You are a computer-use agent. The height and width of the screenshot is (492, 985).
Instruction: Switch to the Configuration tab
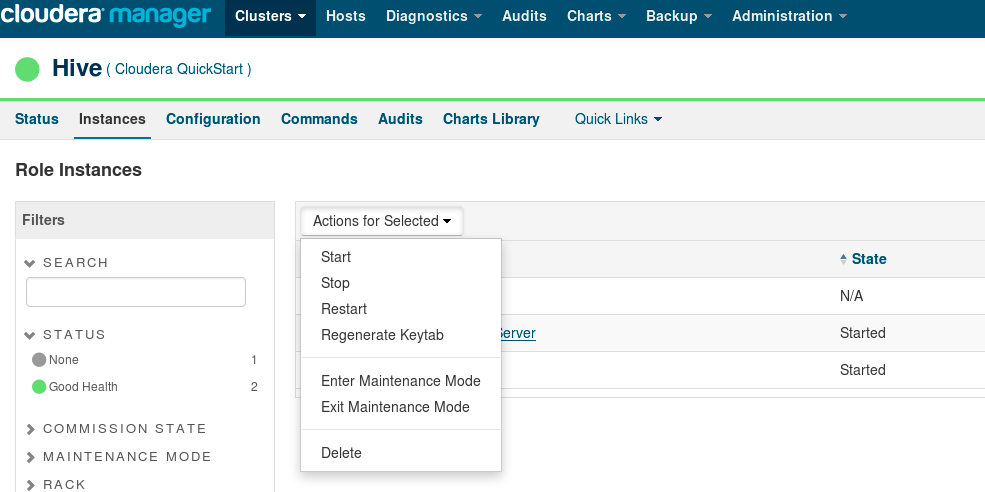pos(213,119)
